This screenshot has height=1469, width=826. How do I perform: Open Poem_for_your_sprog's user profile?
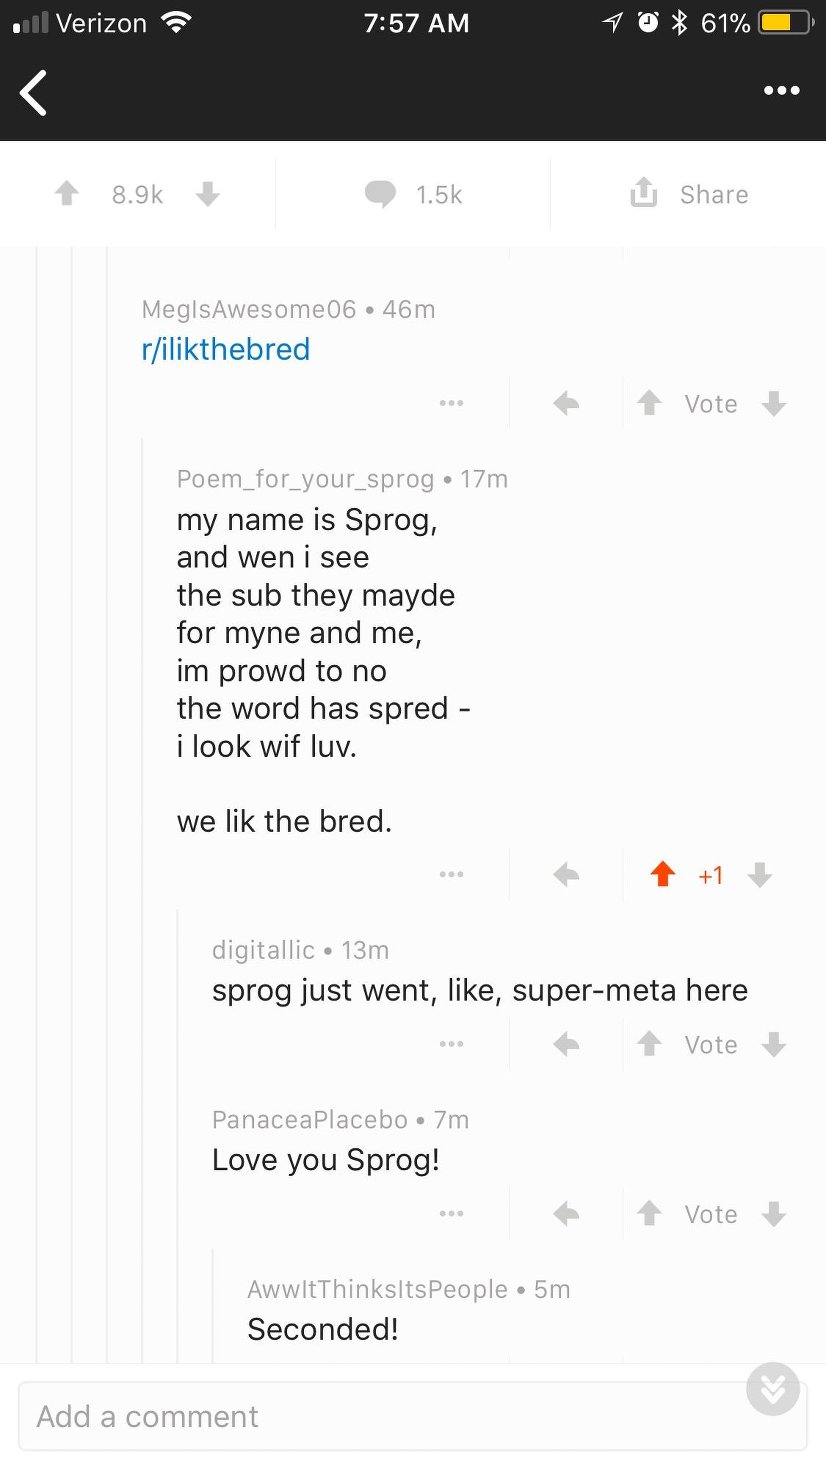click(305, 479)
